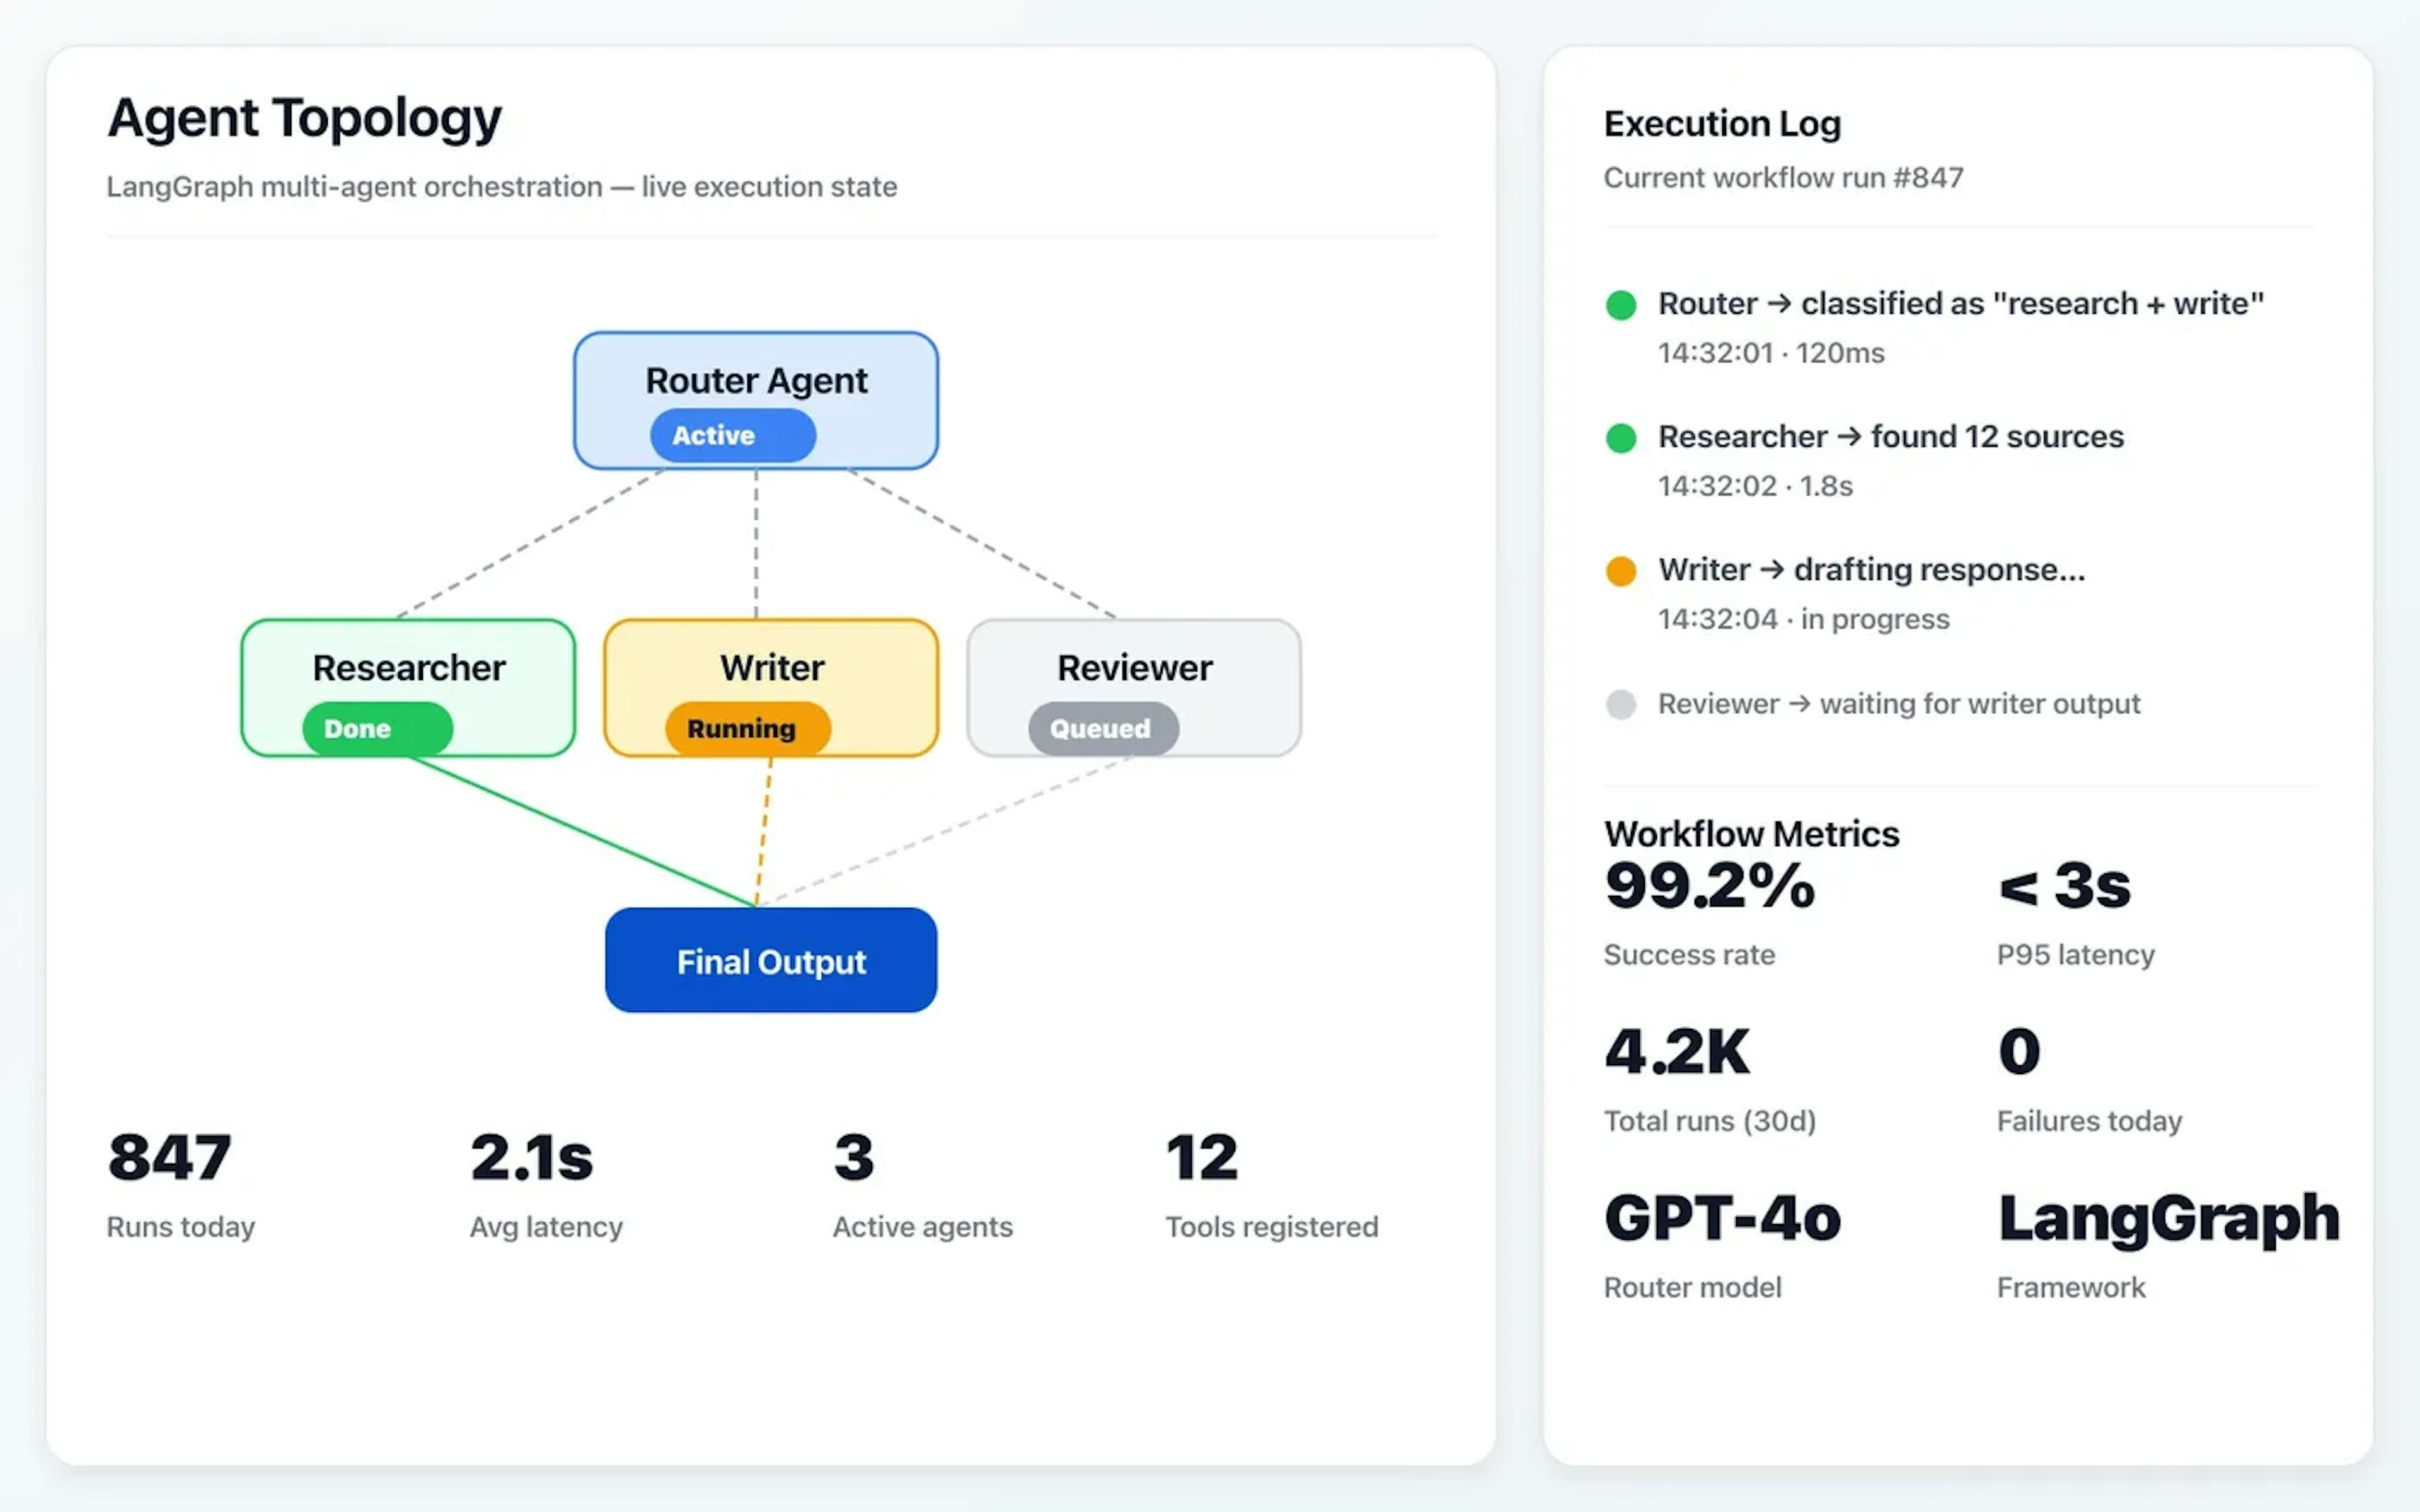
Task: Click the gray status dot beside the Reviewer log entry
Action: [x=1622, y=704]
